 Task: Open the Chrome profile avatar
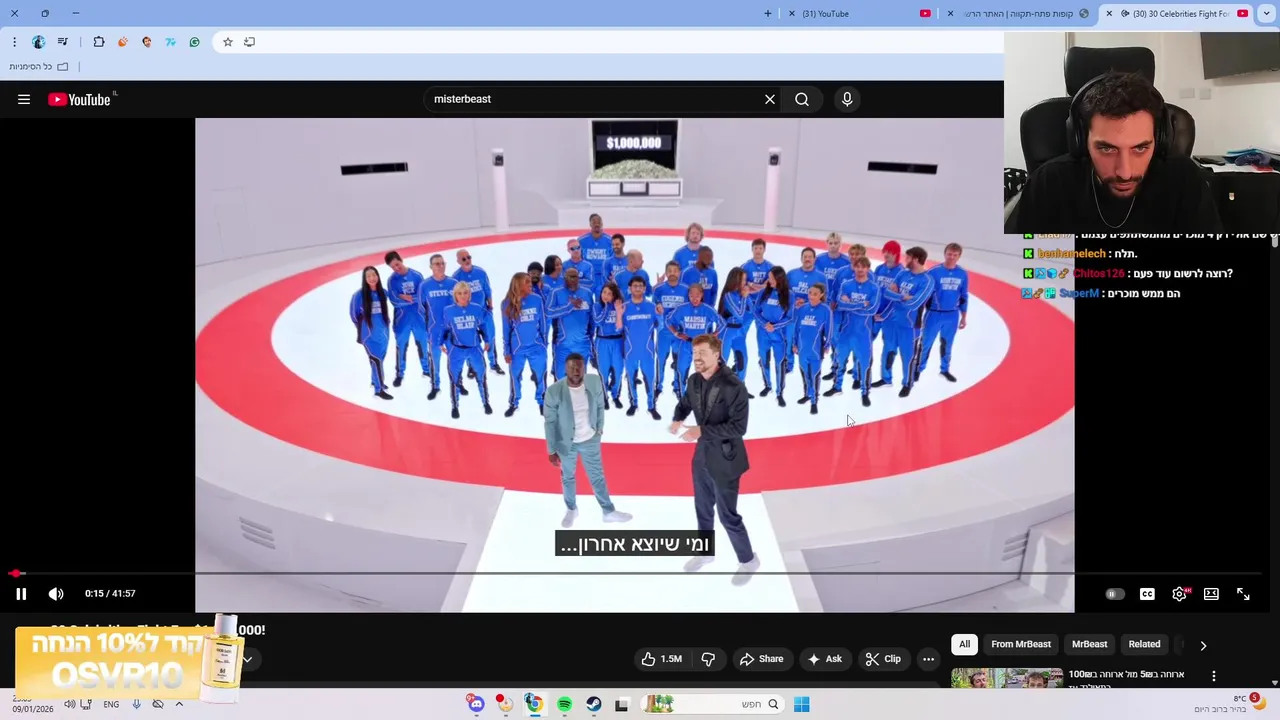coord(38,42)
